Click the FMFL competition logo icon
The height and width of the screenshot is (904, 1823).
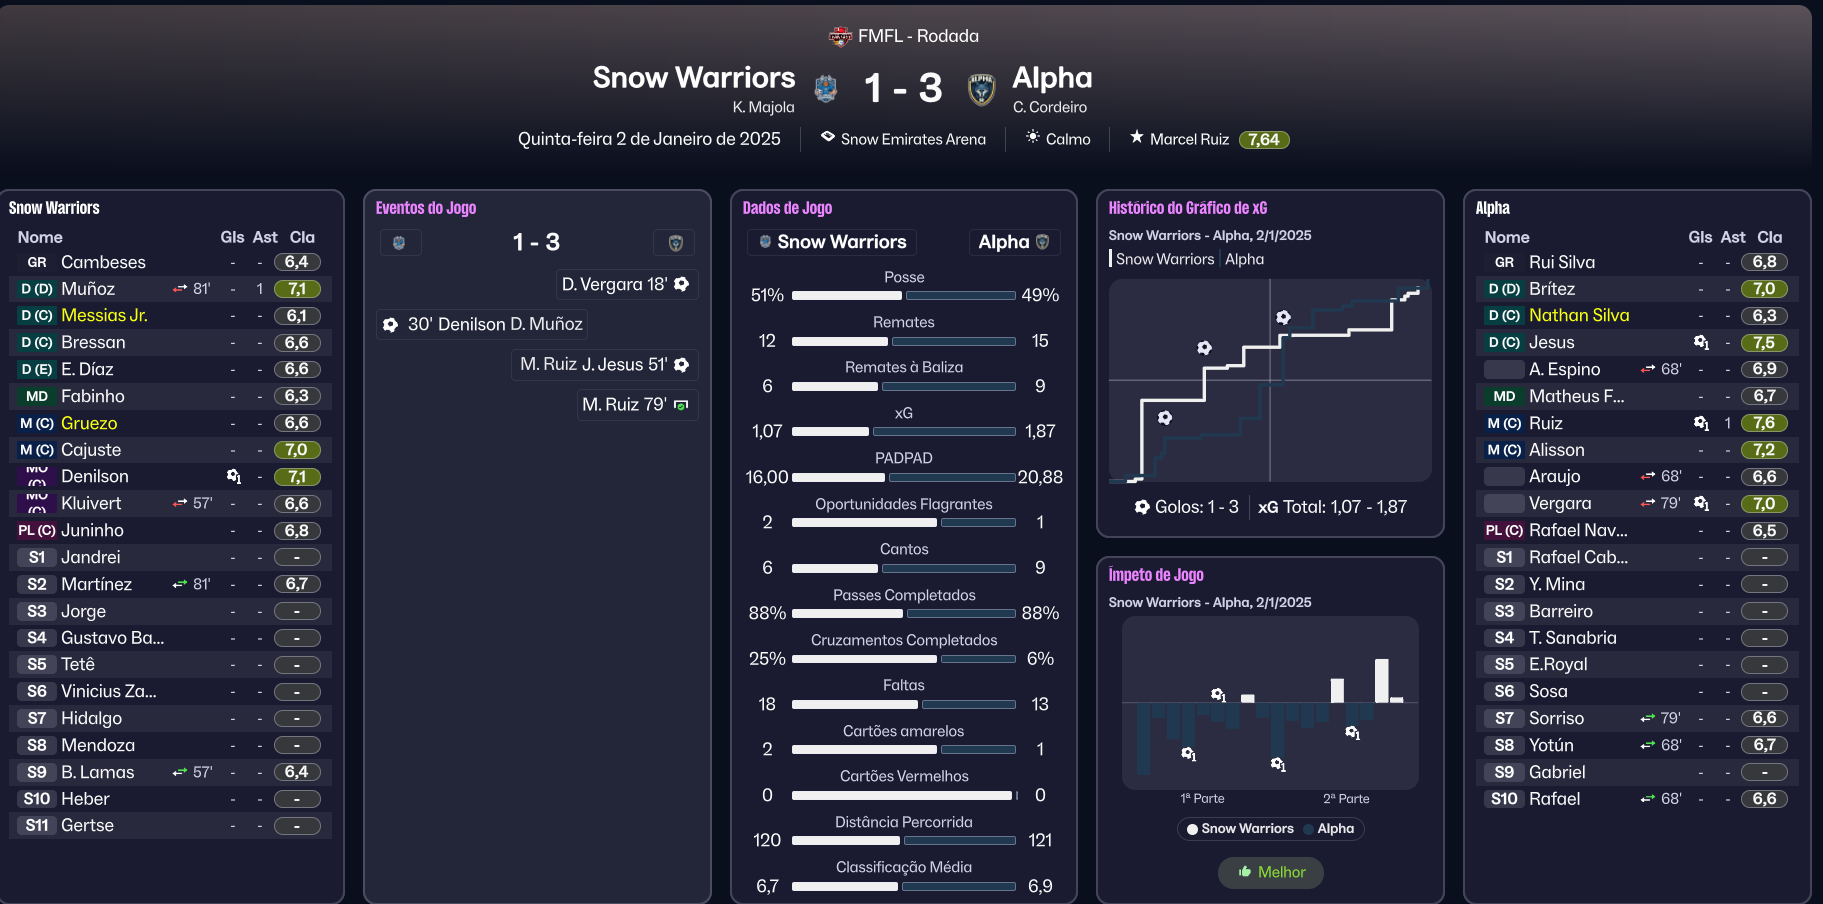tap(840, 36)
